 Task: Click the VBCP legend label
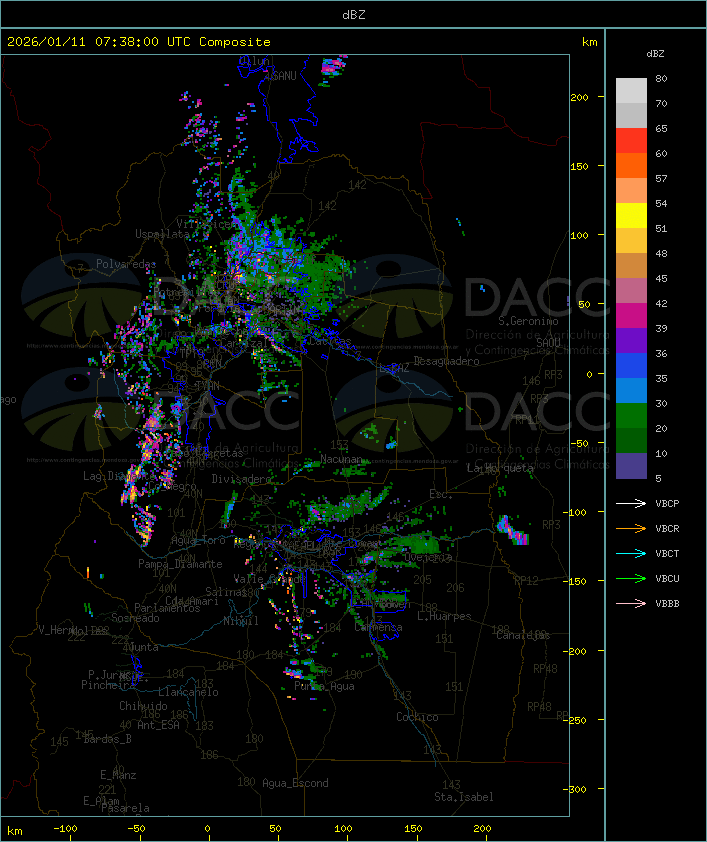point(667,504)
